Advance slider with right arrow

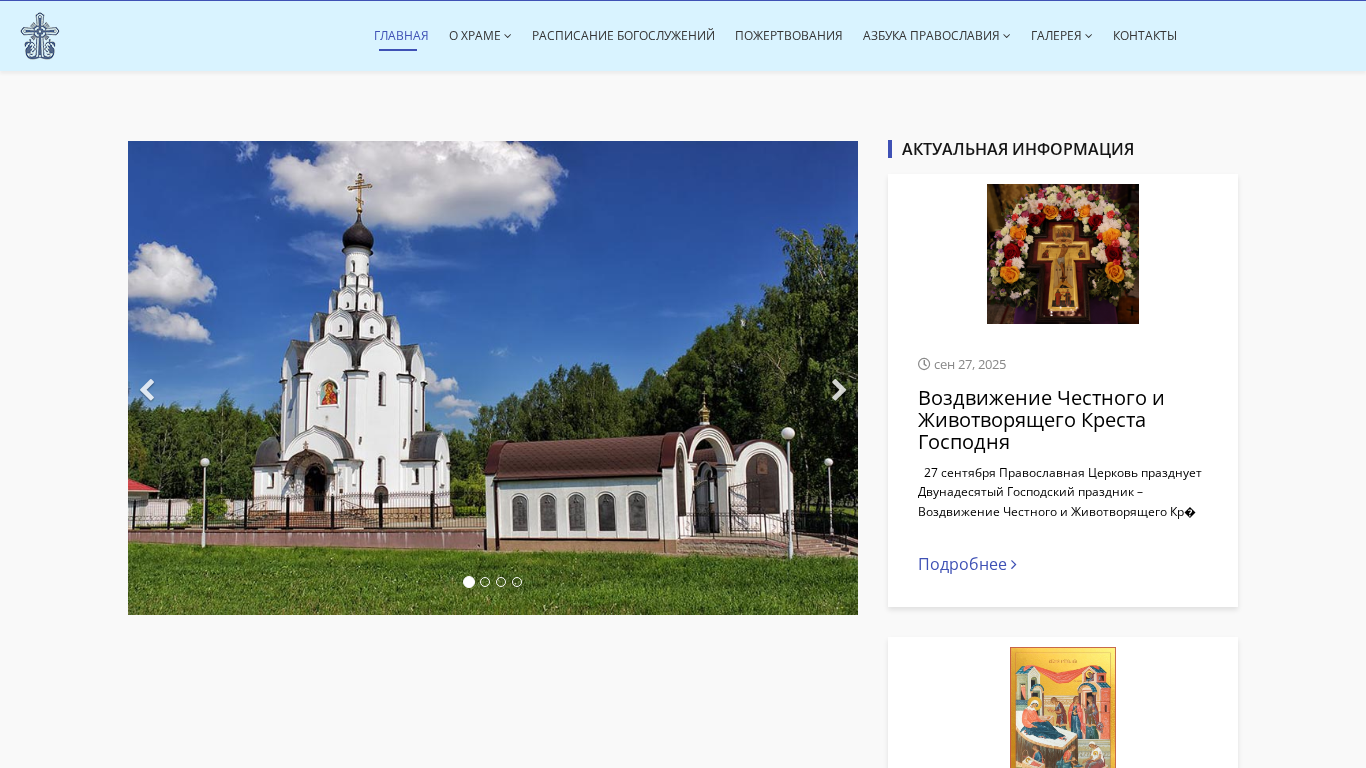coord(839,390)
